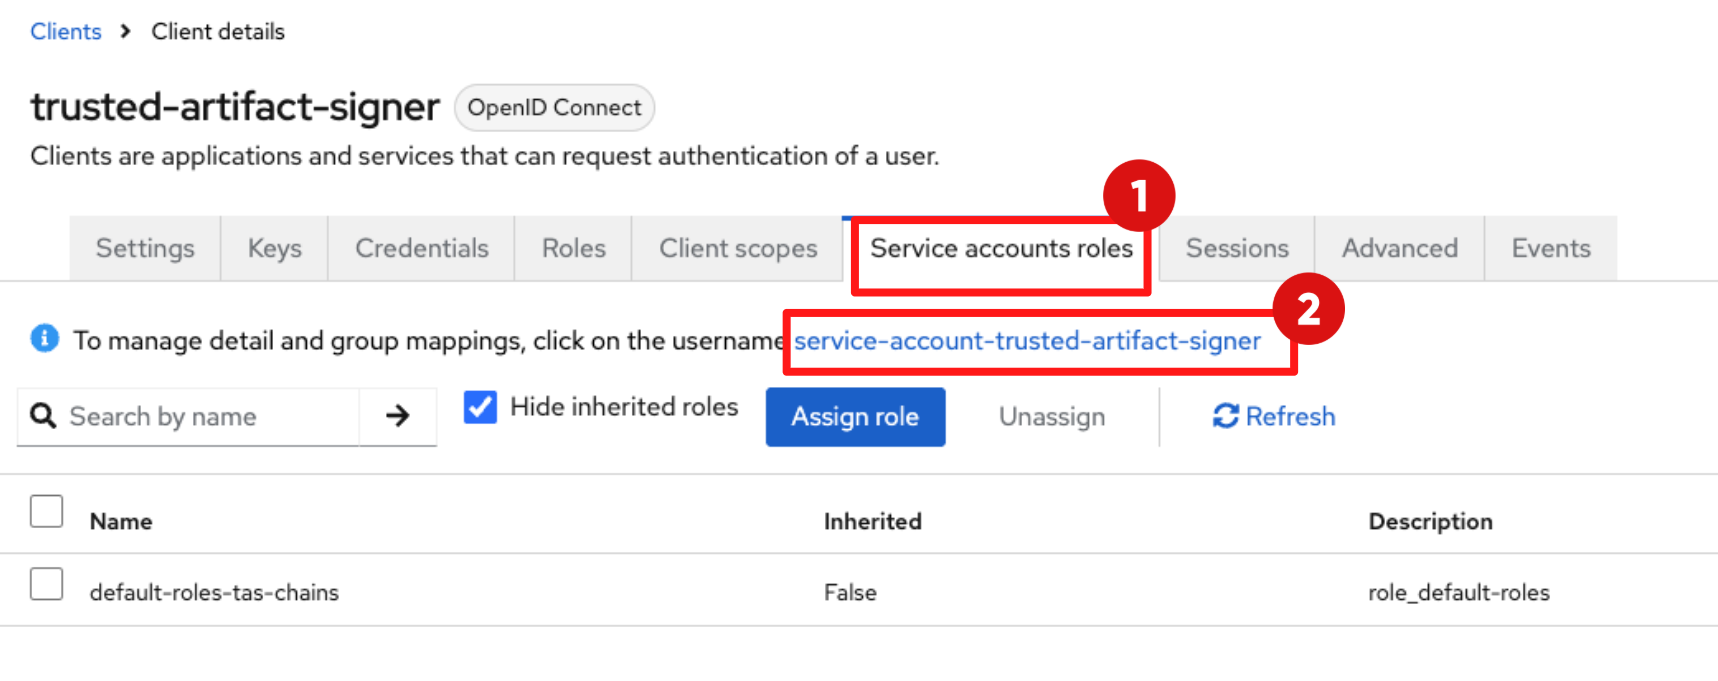Click the Search by name field
Viewport: 1718px width, 681px height.
[210, 416]
